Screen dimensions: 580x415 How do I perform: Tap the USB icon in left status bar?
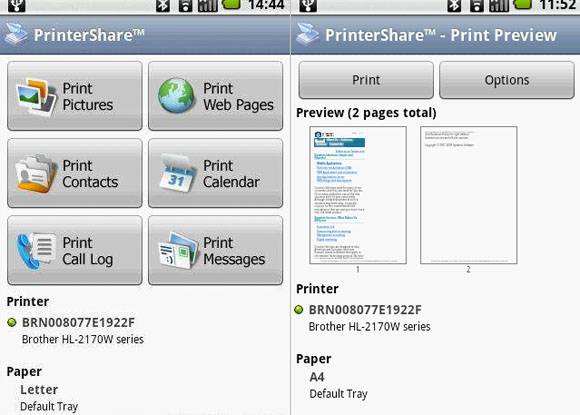click(x=17, y=5)
